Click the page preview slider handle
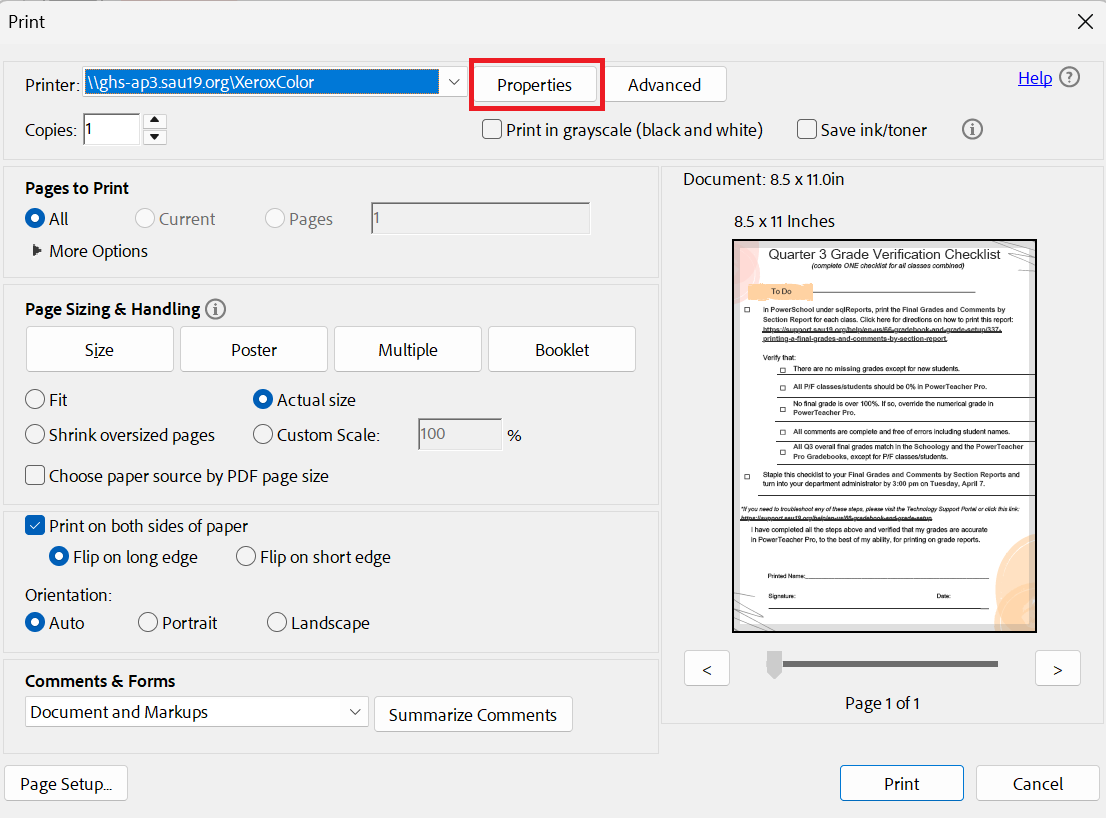The width and height of the screenshot is (1106, 818). (x=774, y=664)
